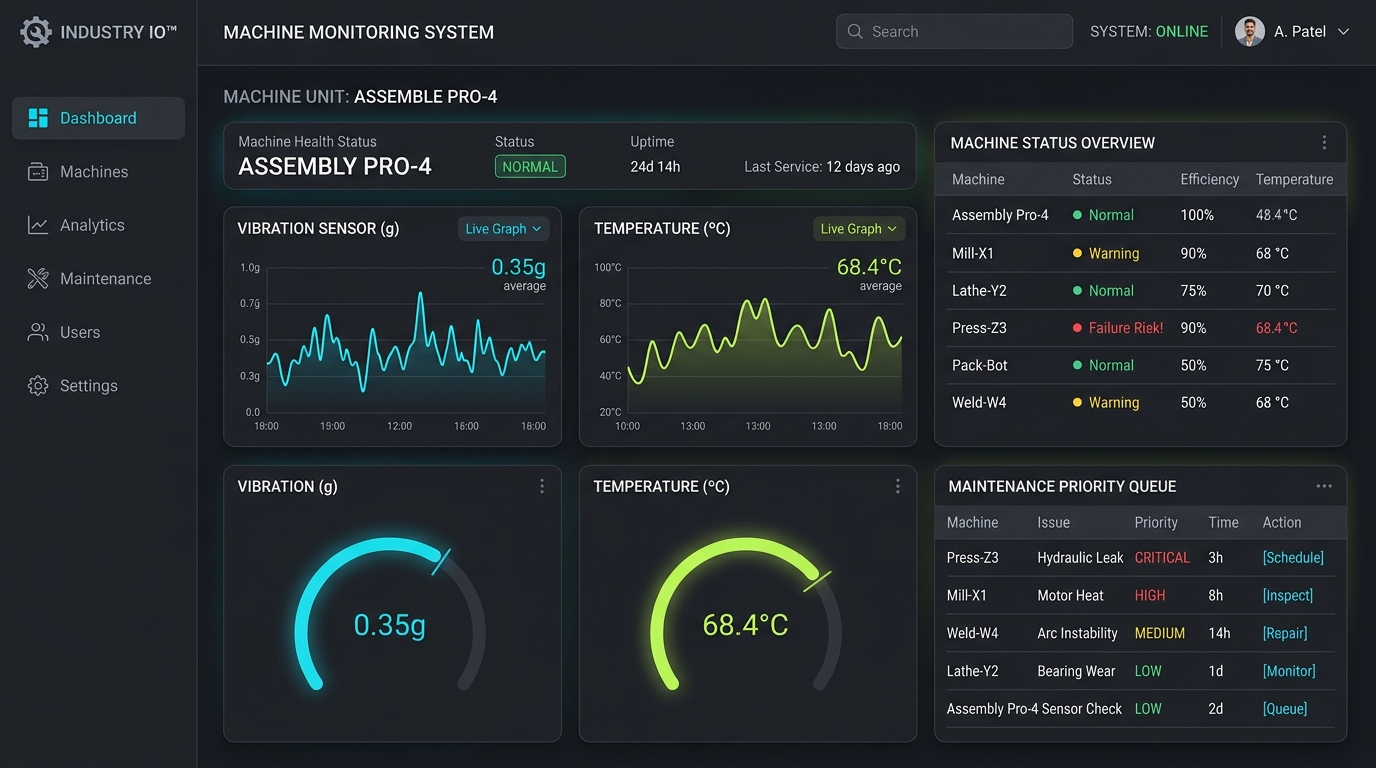The height and width of the screenshot is (768, 1376).
Task: Click the Settings gear icon in sidebar
Action: pos(38,386)
